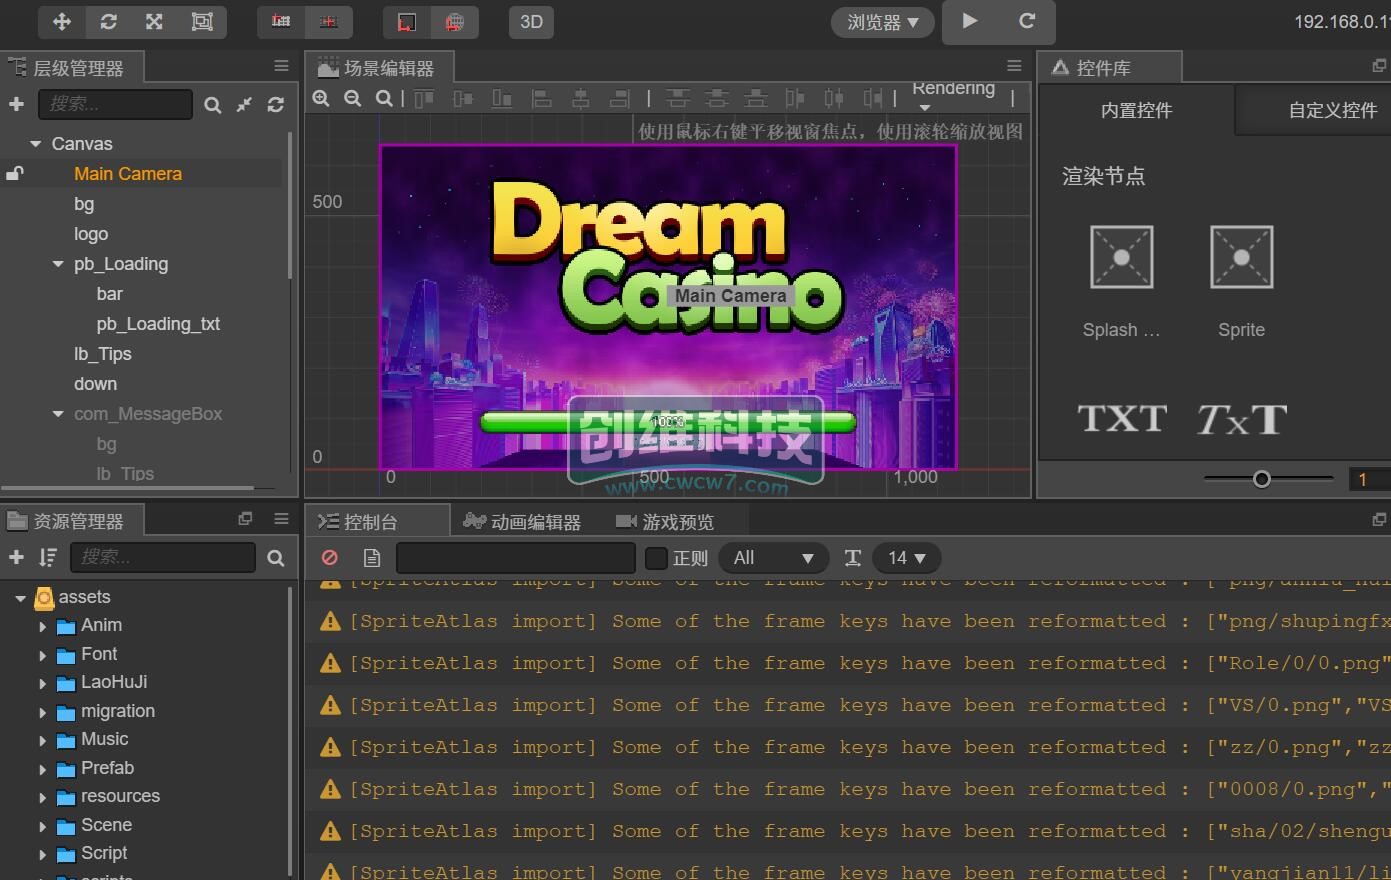Image resolution: width=1391 pixels, height=880 pixels.
Task: Open the console font size 14 dropdown
Action: 907,558
